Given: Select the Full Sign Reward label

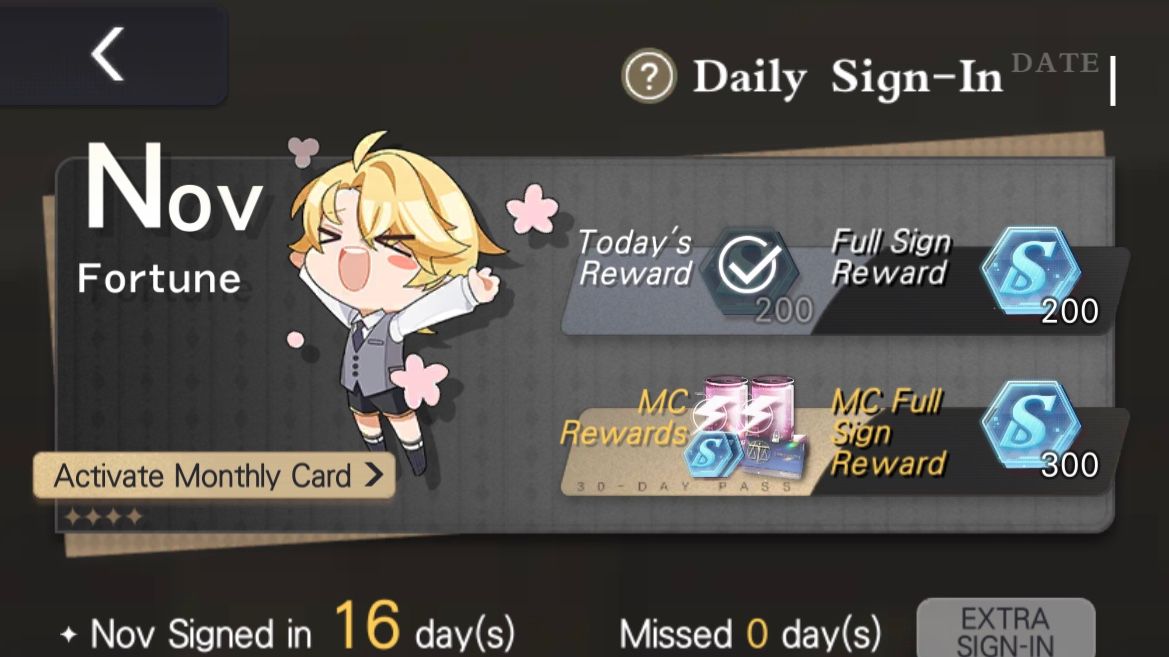Looking at the screenshot, I should (891, 257).
